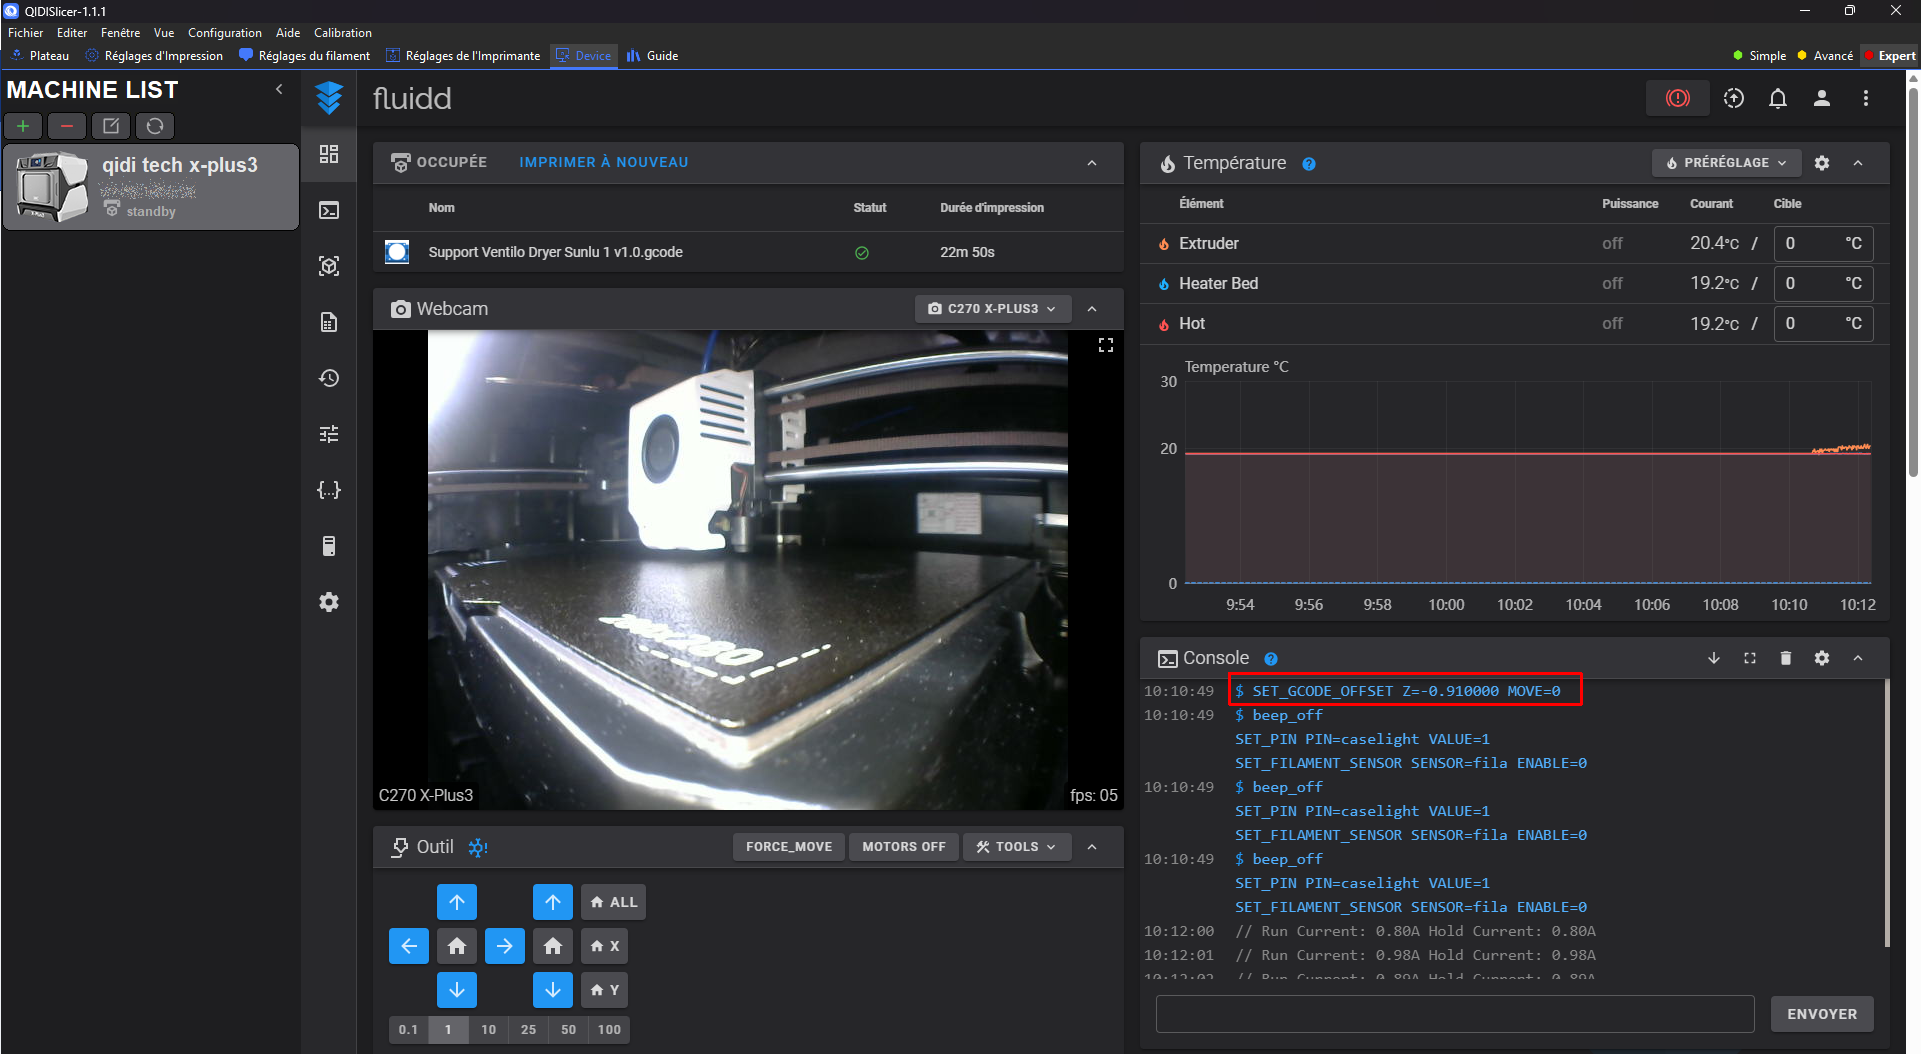Open the Calibration menu
The height and width of the screenshot is (1054, 1921).
pos(342,33)
